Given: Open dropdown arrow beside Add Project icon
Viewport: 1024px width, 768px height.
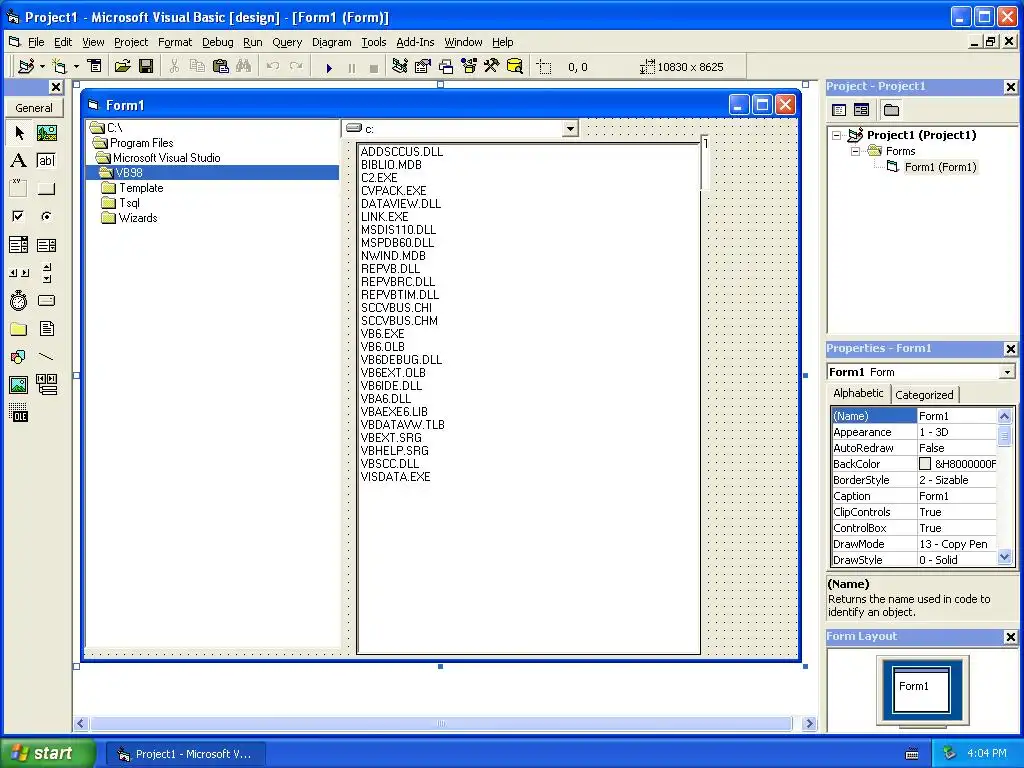Looking at the screenshot, I should coord(42,67).
